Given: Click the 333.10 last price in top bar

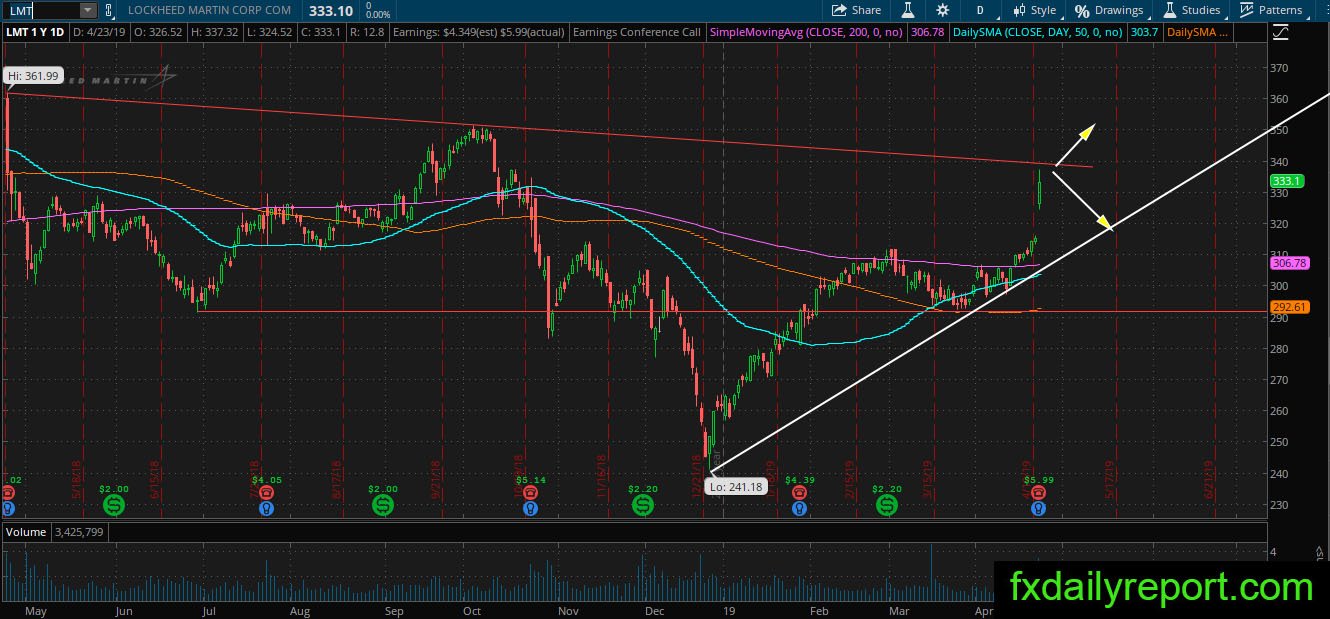Looking at the screenshot, I should (332, 10).
